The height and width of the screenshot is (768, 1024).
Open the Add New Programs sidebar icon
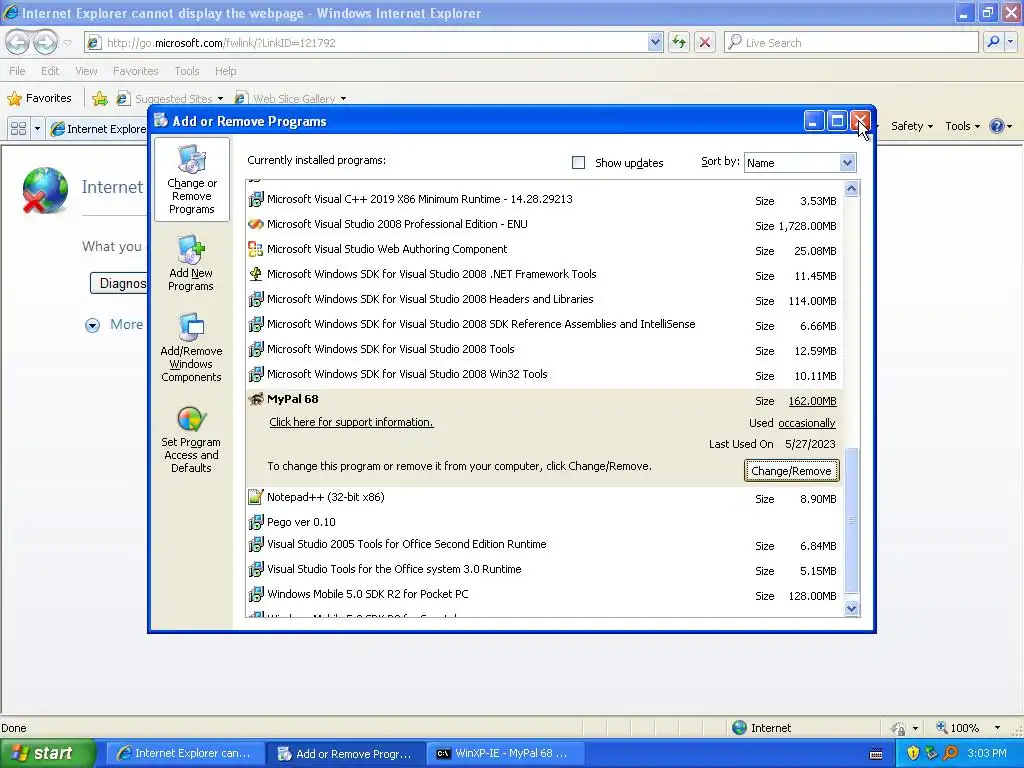(x=191, y=249)
